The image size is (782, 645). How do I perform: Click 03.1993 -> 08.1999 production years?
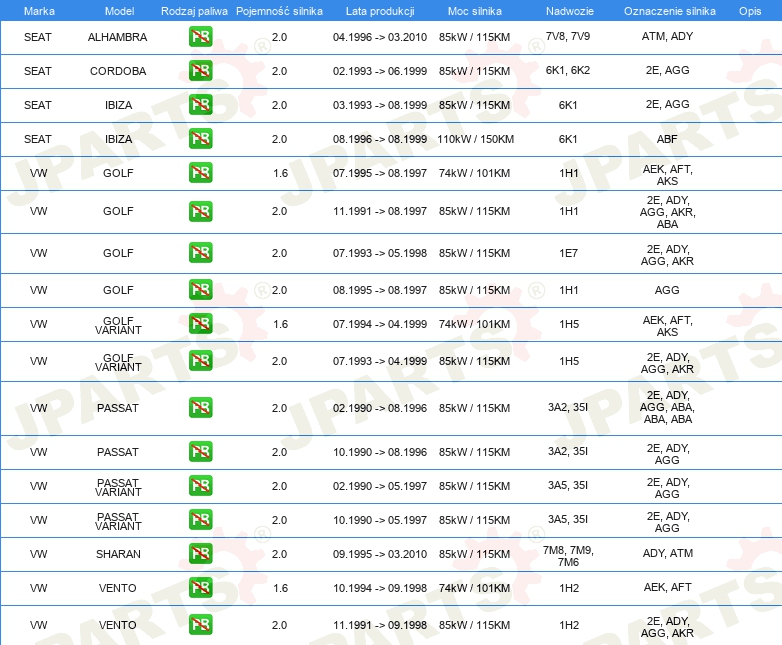[x=380, y=105]
